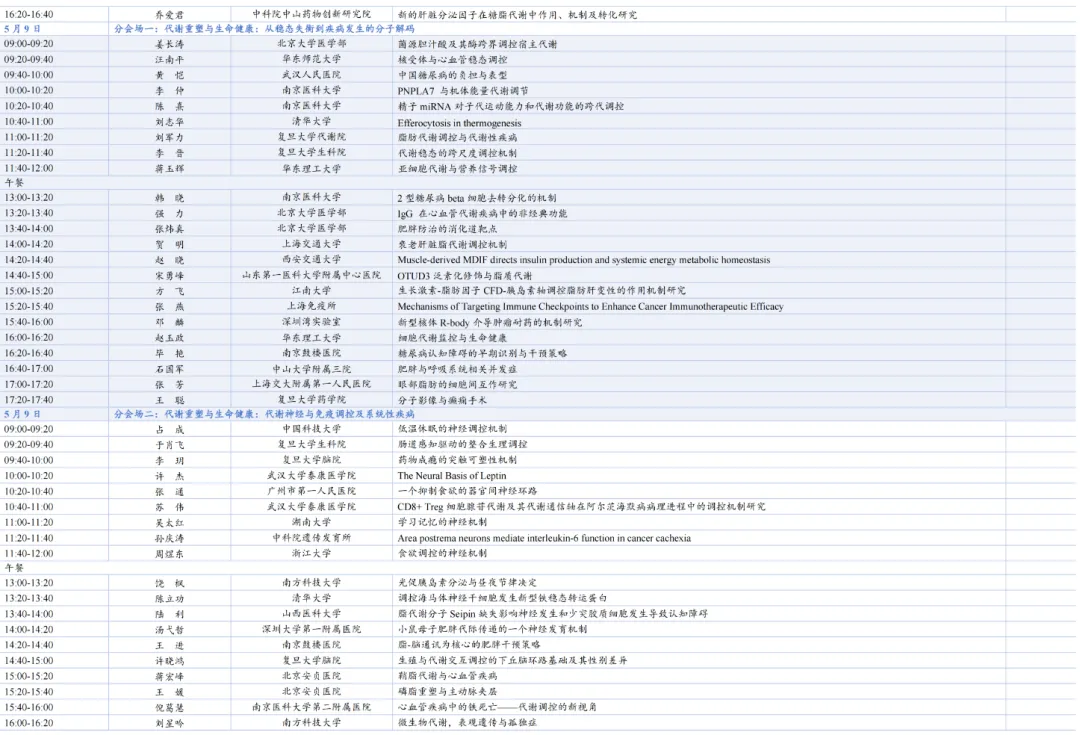This screenshot has width=1080, height=735.
Task: Select the title starting "脂代谢分子 Seipin 缺失"
Action: 552,613
